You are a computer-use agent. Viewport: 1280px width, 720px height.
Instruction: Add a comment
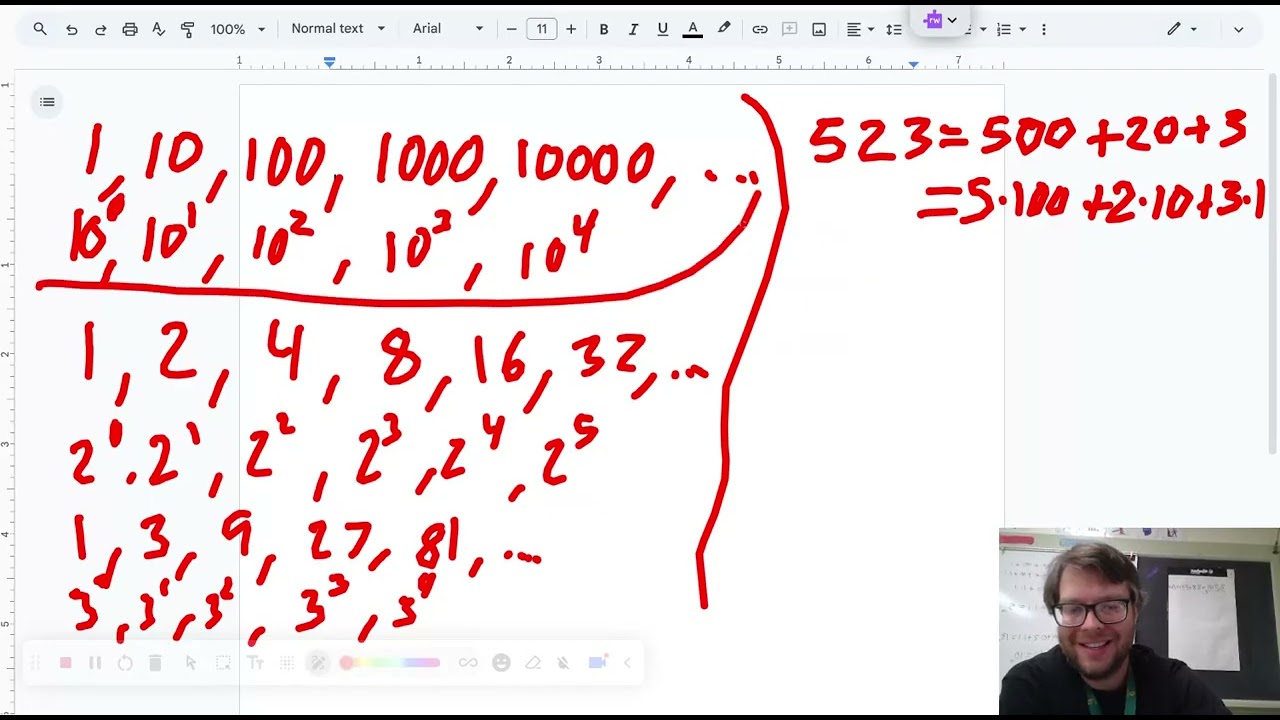789,29
